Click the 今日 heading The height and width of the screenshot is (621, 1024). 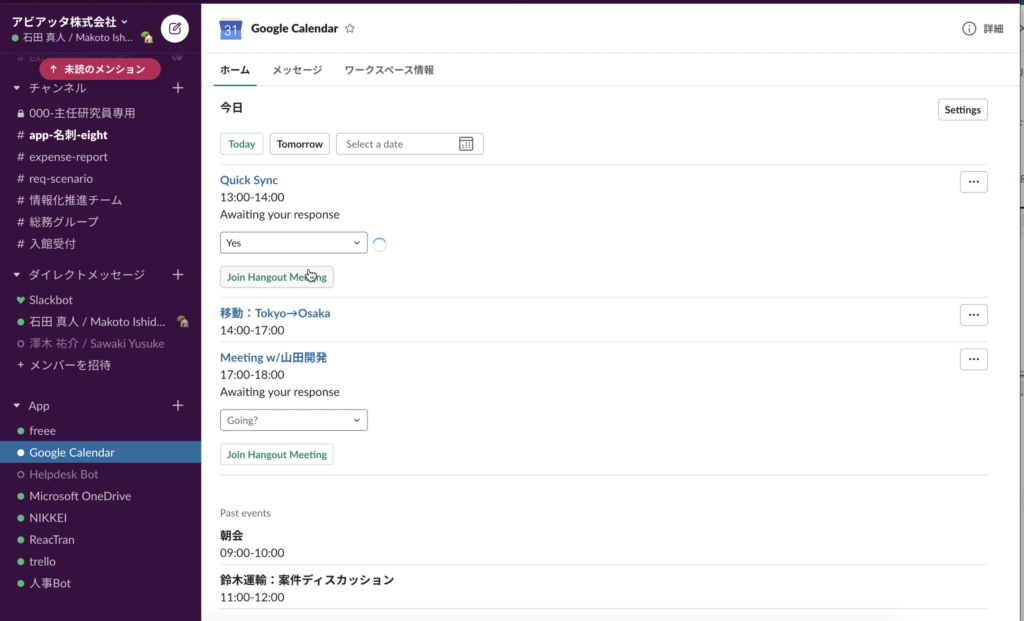pyautogui.click(x=231, y=108)
